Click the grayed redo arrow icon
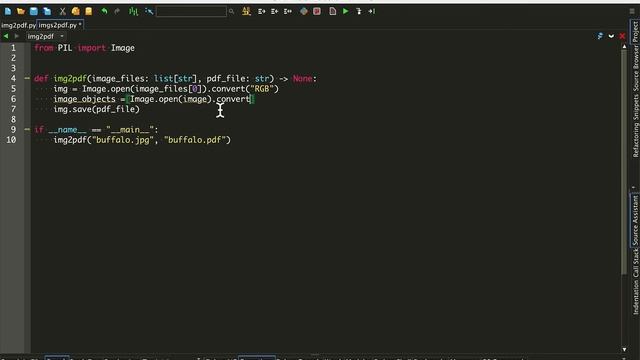Screen dimensions: 640x360 pyautogui.click(x=117, y=11)
